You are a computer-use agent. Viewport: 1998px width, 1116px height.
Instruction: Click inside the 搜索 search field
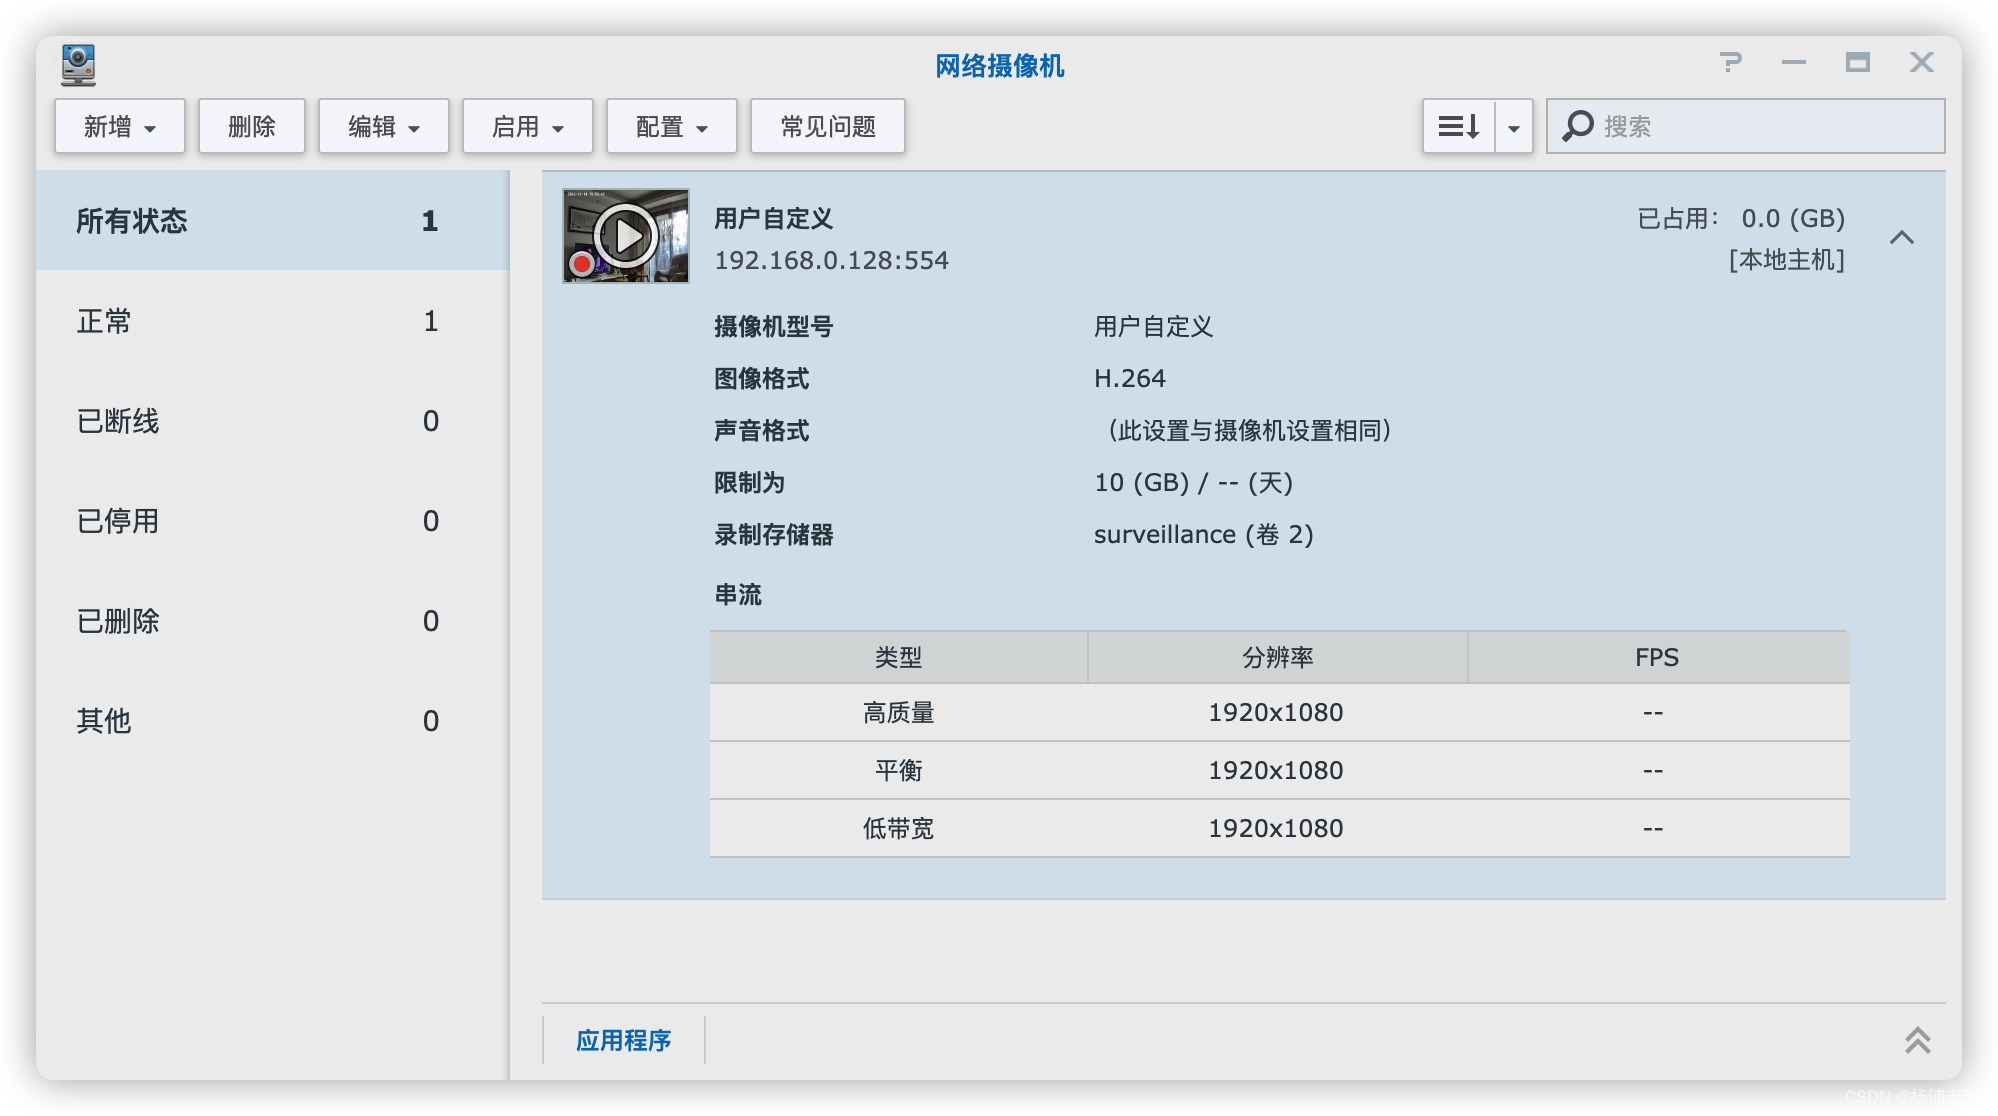[x=1750, y=125]
